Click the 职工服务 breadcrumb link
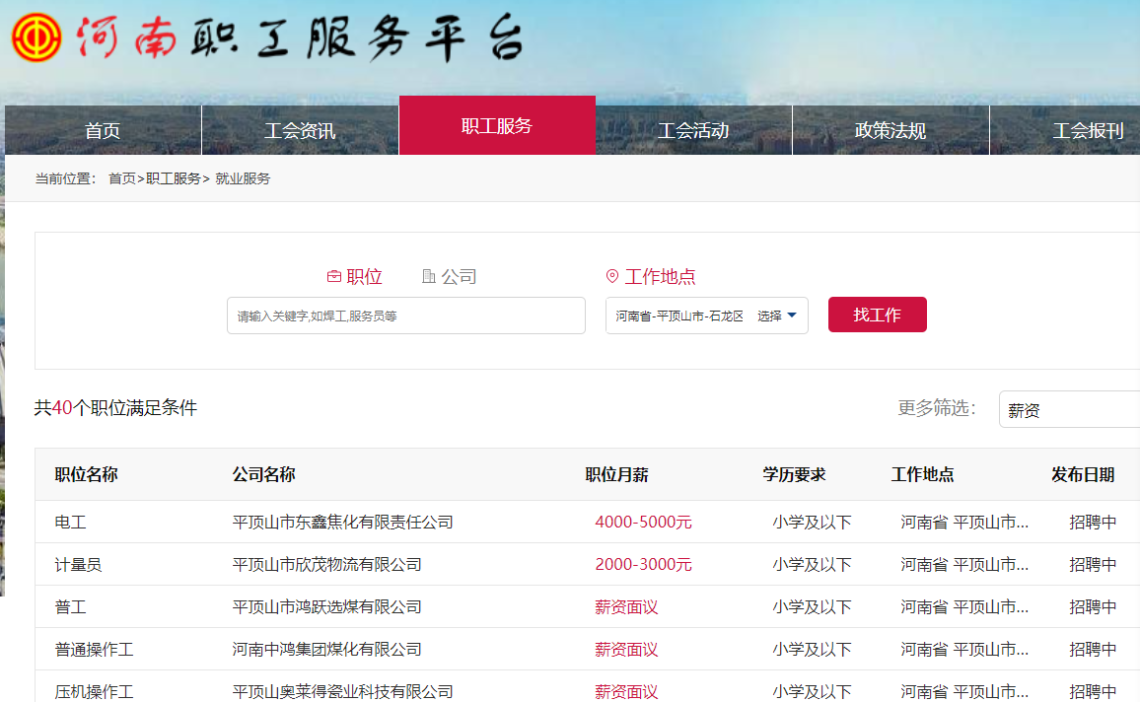The height and width of the screenshot is (702, 1140). [x=173, y=179]
